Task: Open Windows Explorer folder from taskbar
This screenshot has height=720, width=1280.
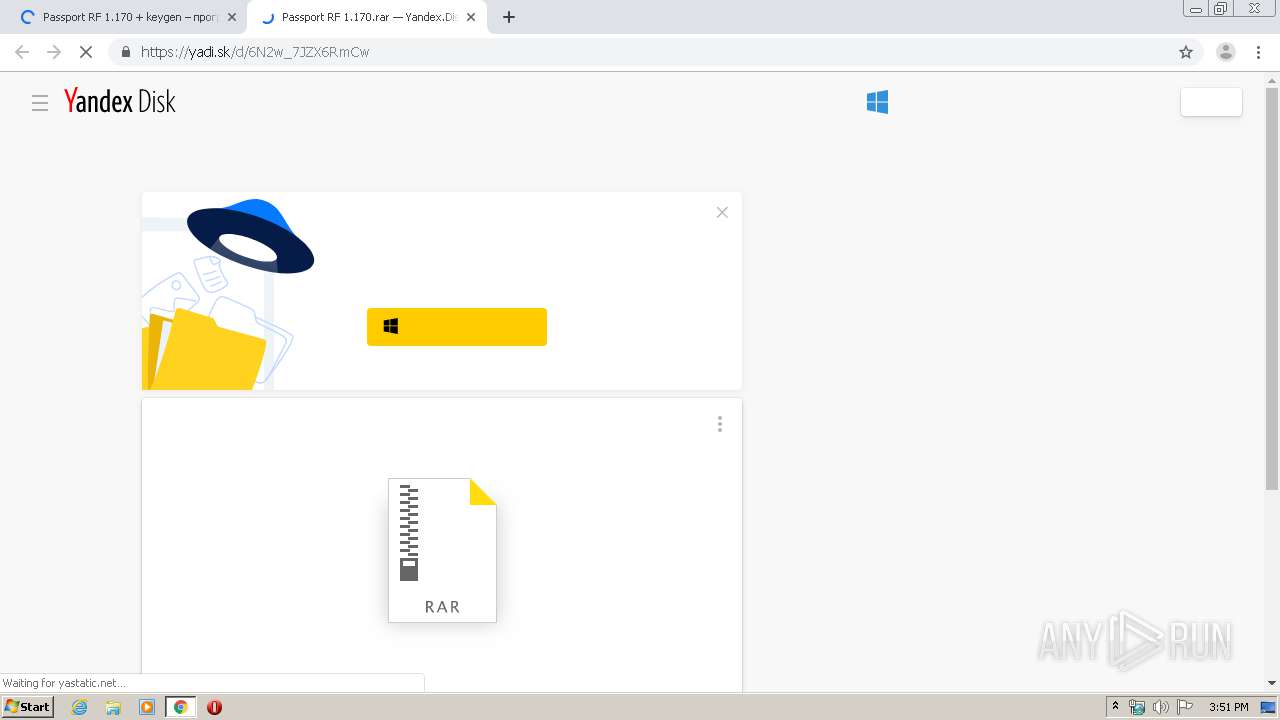Action: pyautogui.click(x=113, y=707)
